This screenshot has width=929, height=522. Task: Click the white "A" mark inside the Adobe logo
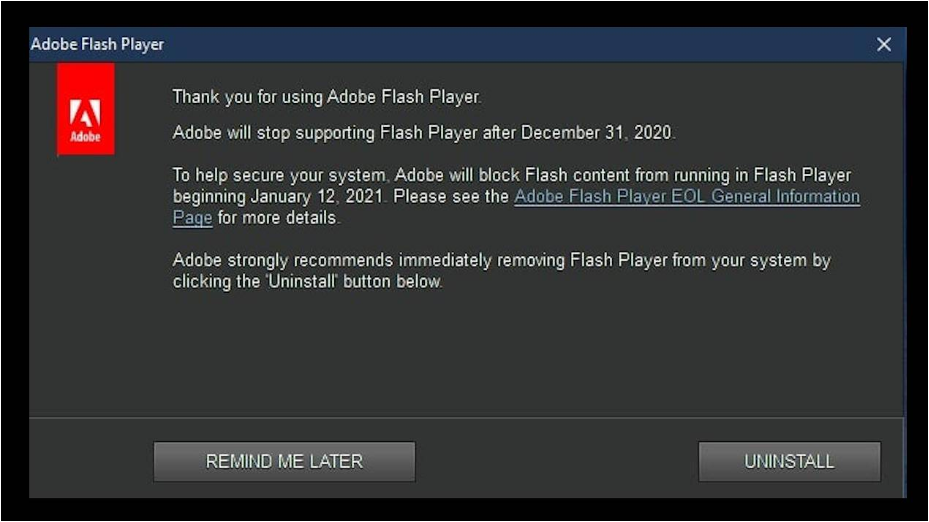click(x=85, y=112)
